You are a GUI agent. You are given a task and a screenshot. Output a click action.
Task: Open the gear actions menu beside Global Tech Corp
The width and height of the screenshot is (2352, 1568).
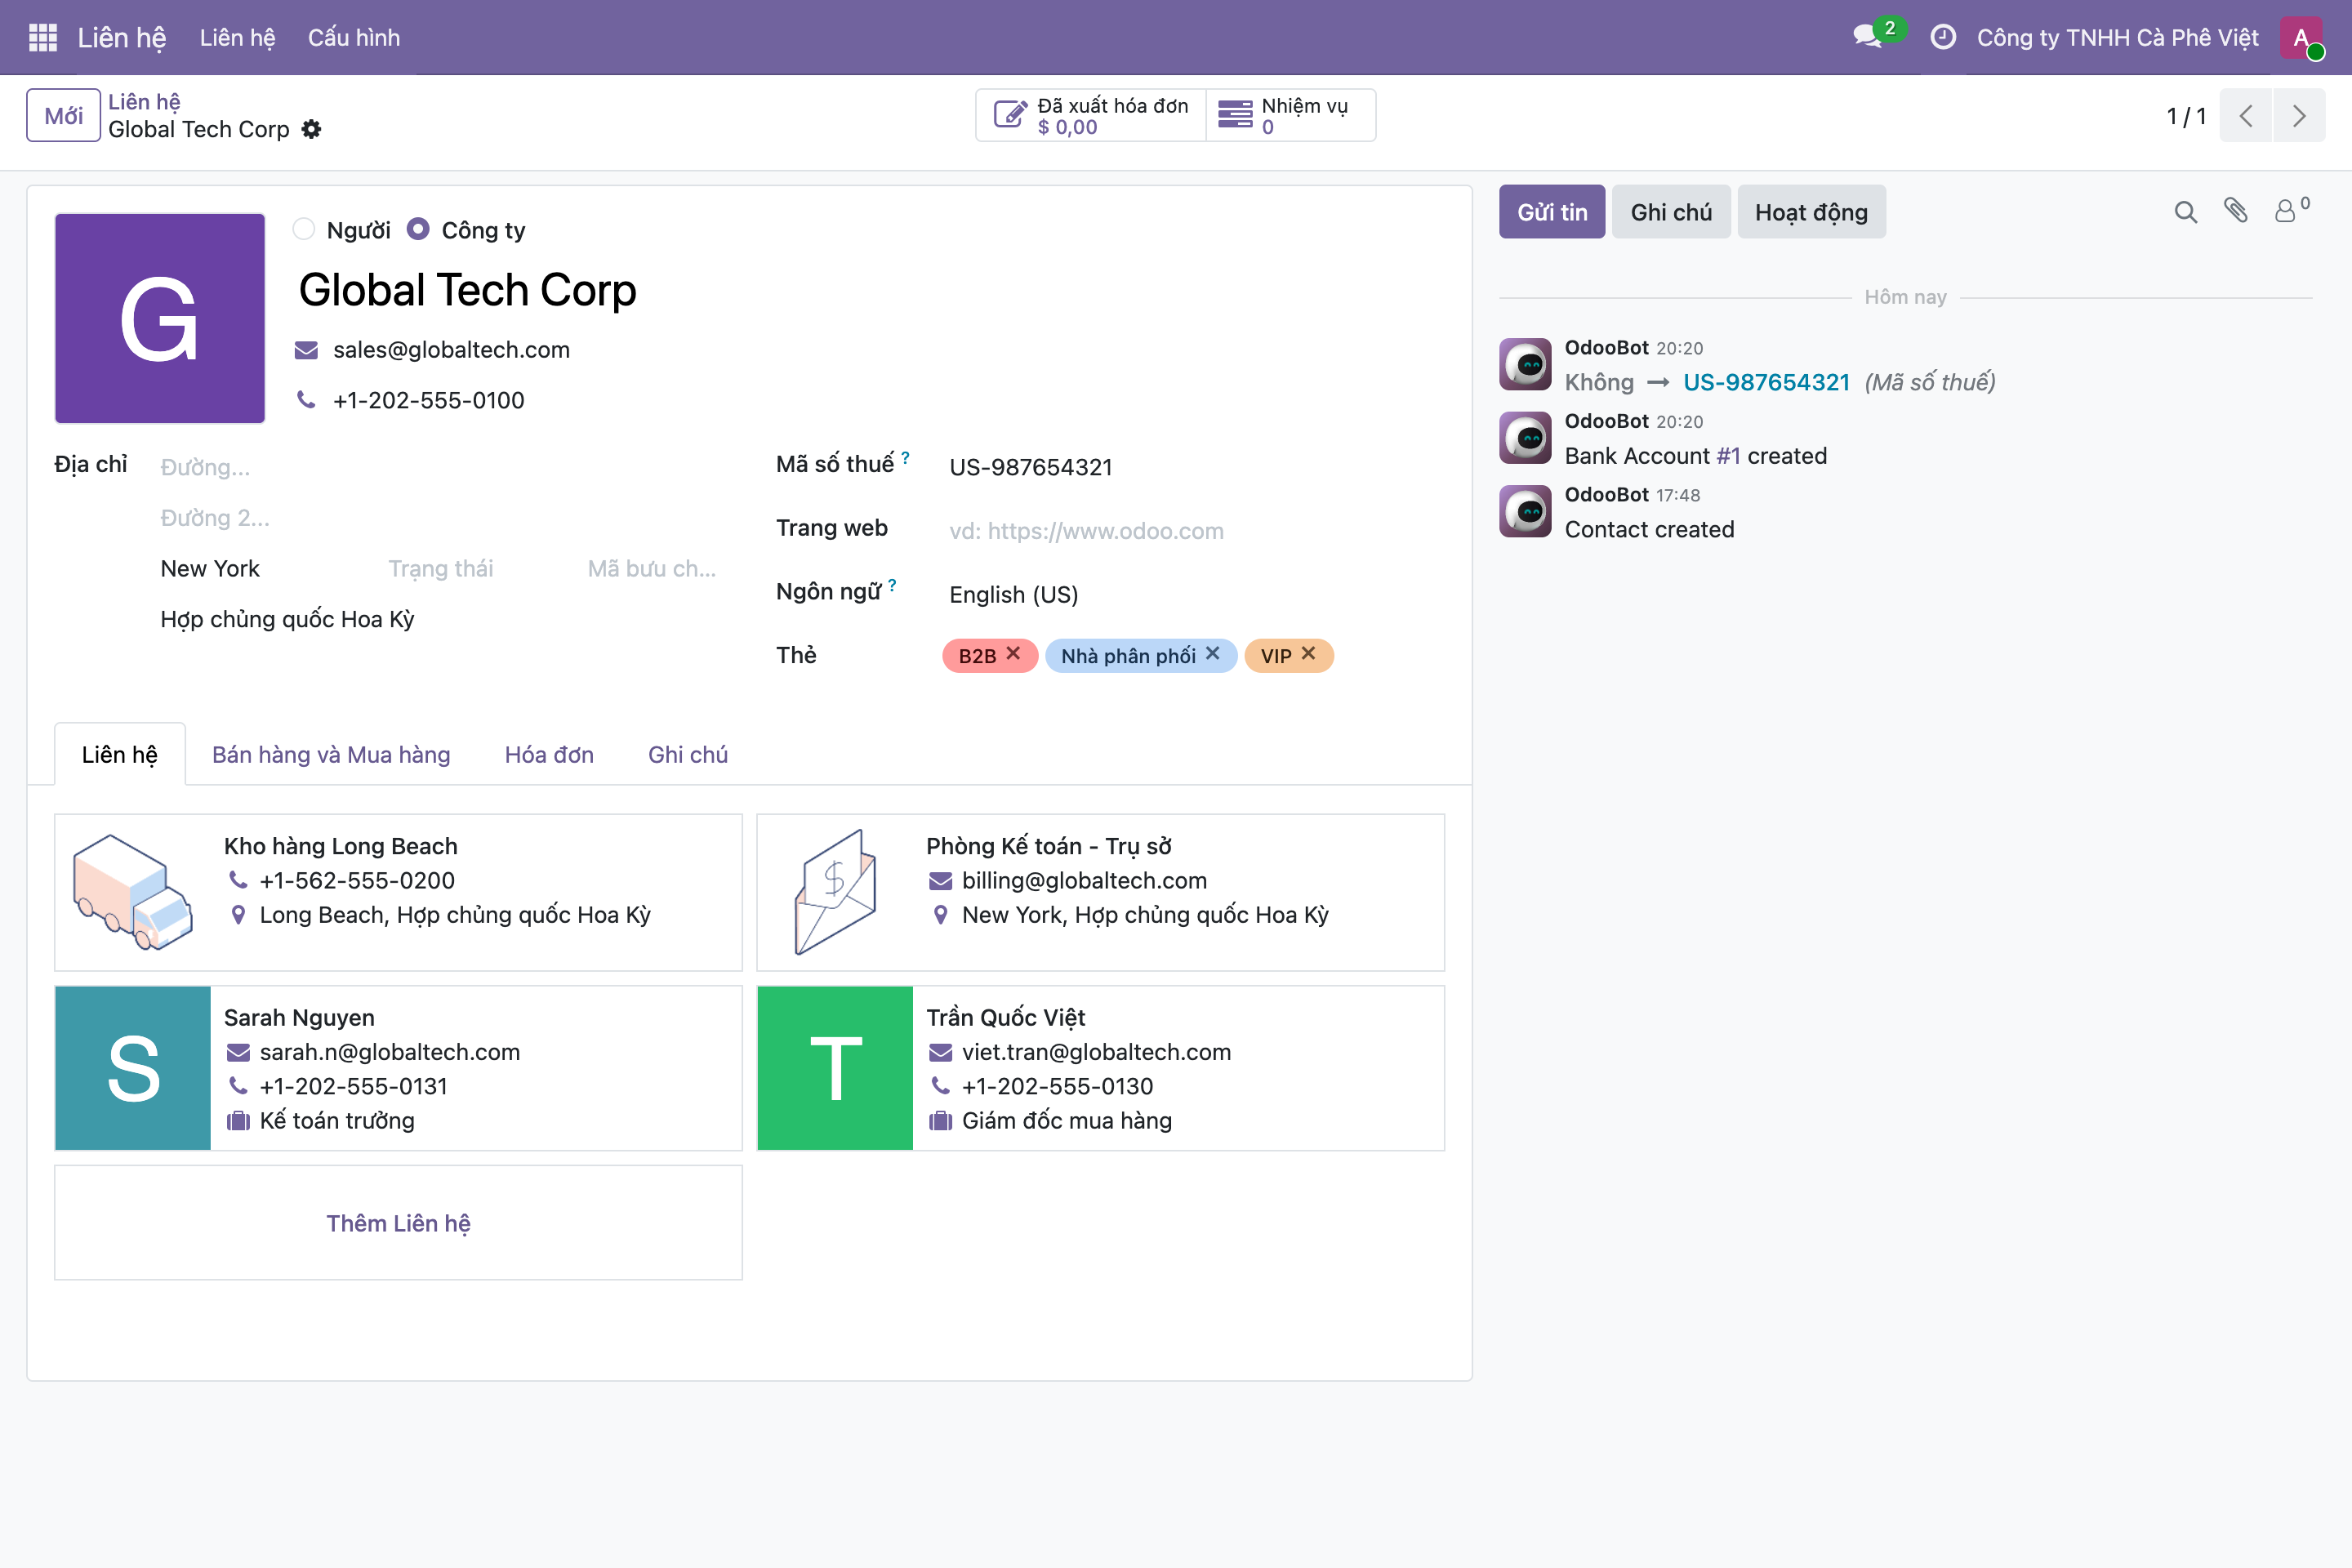312,129
